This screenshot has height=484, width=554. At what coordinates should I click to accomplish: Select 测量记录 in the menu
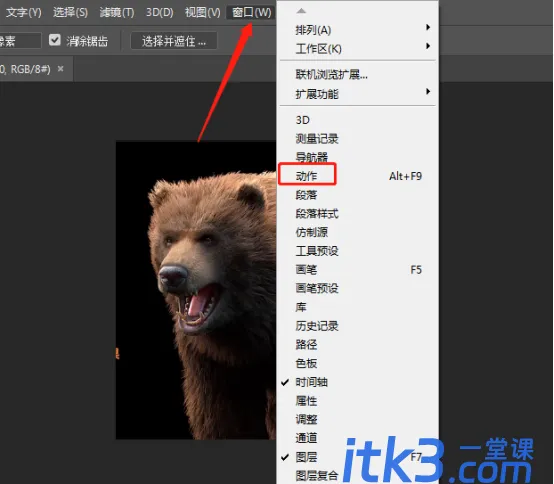tap(358, 138)
